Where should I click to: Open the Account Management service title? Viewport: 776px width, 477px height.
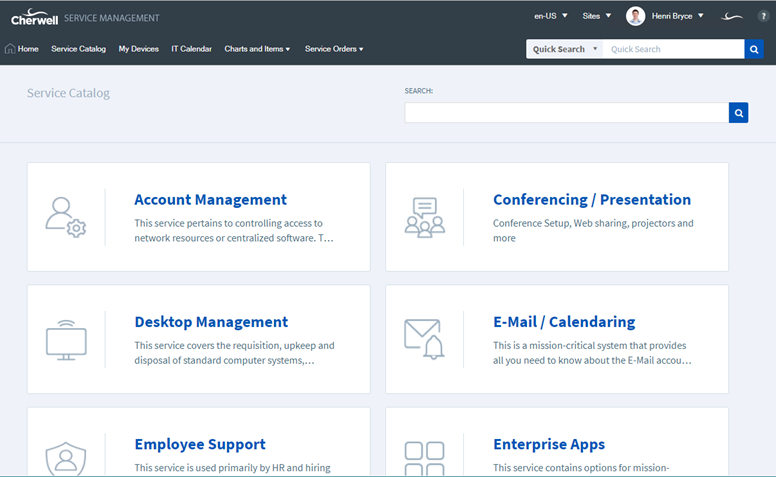(210, 199)
